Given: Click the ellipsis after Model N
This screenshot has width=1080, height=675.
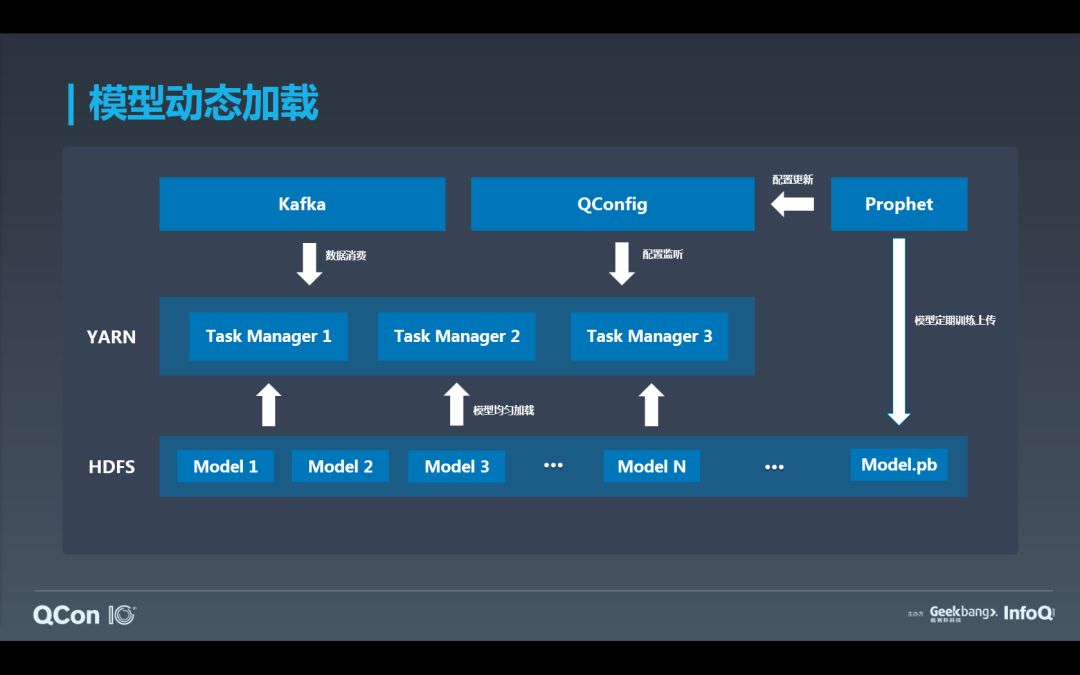Looking at the screenshot, I should point(774,467).
